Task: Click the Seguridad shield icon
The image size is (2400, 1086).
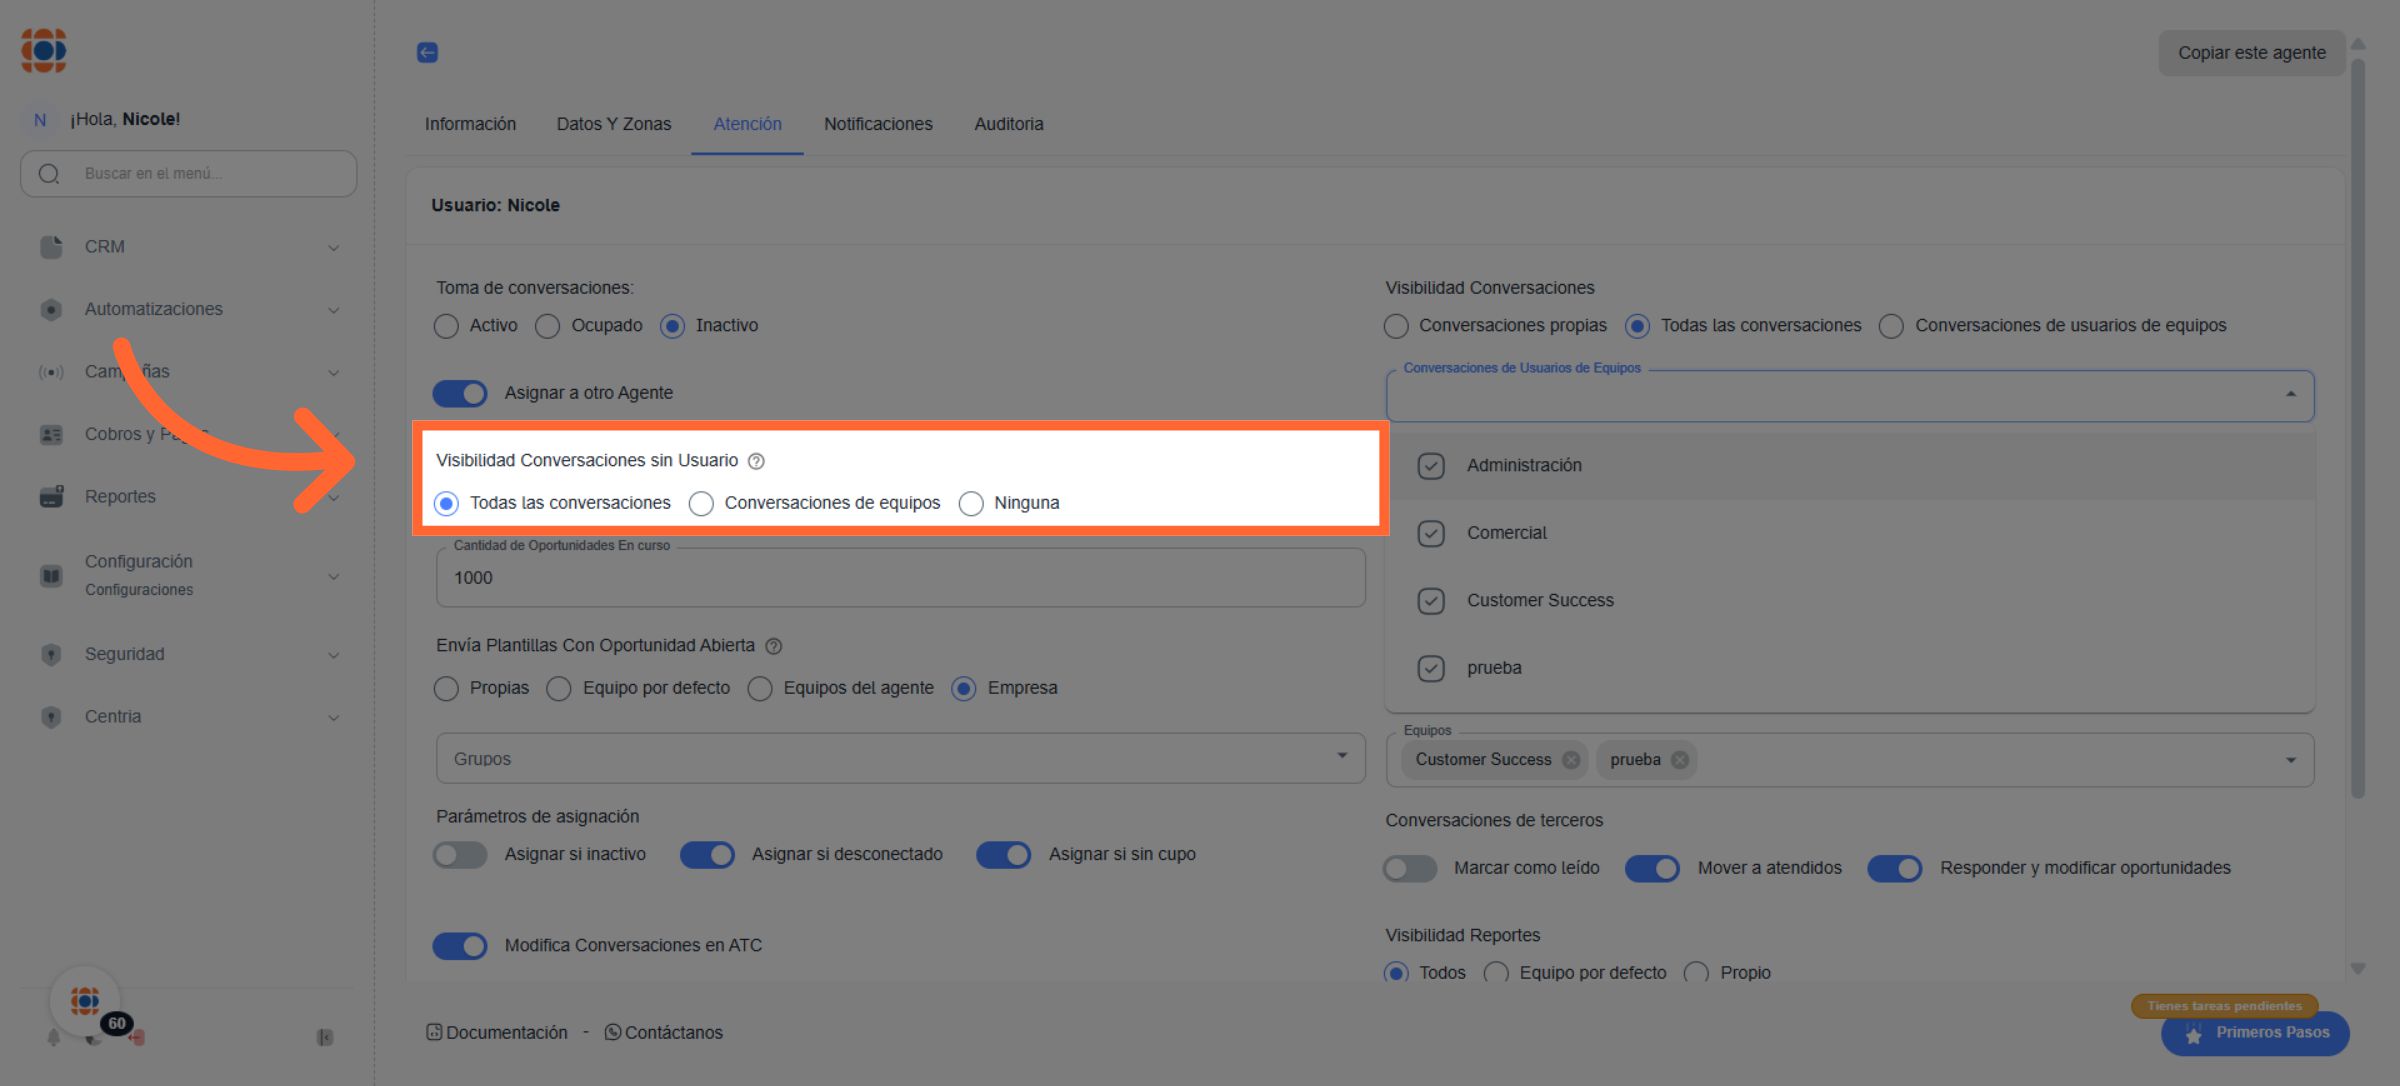Action: pos(51,654)
